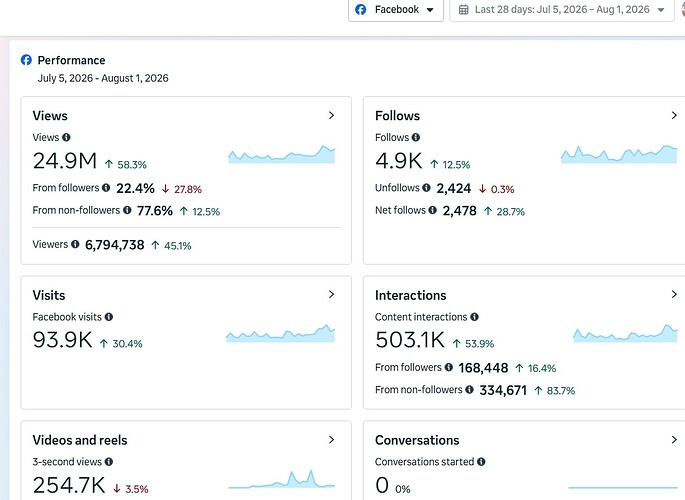Open the Visits card heading
Image resolution: width=685 pixels, height=500 pixels.
pyautogui.click(x=49, y=295)
